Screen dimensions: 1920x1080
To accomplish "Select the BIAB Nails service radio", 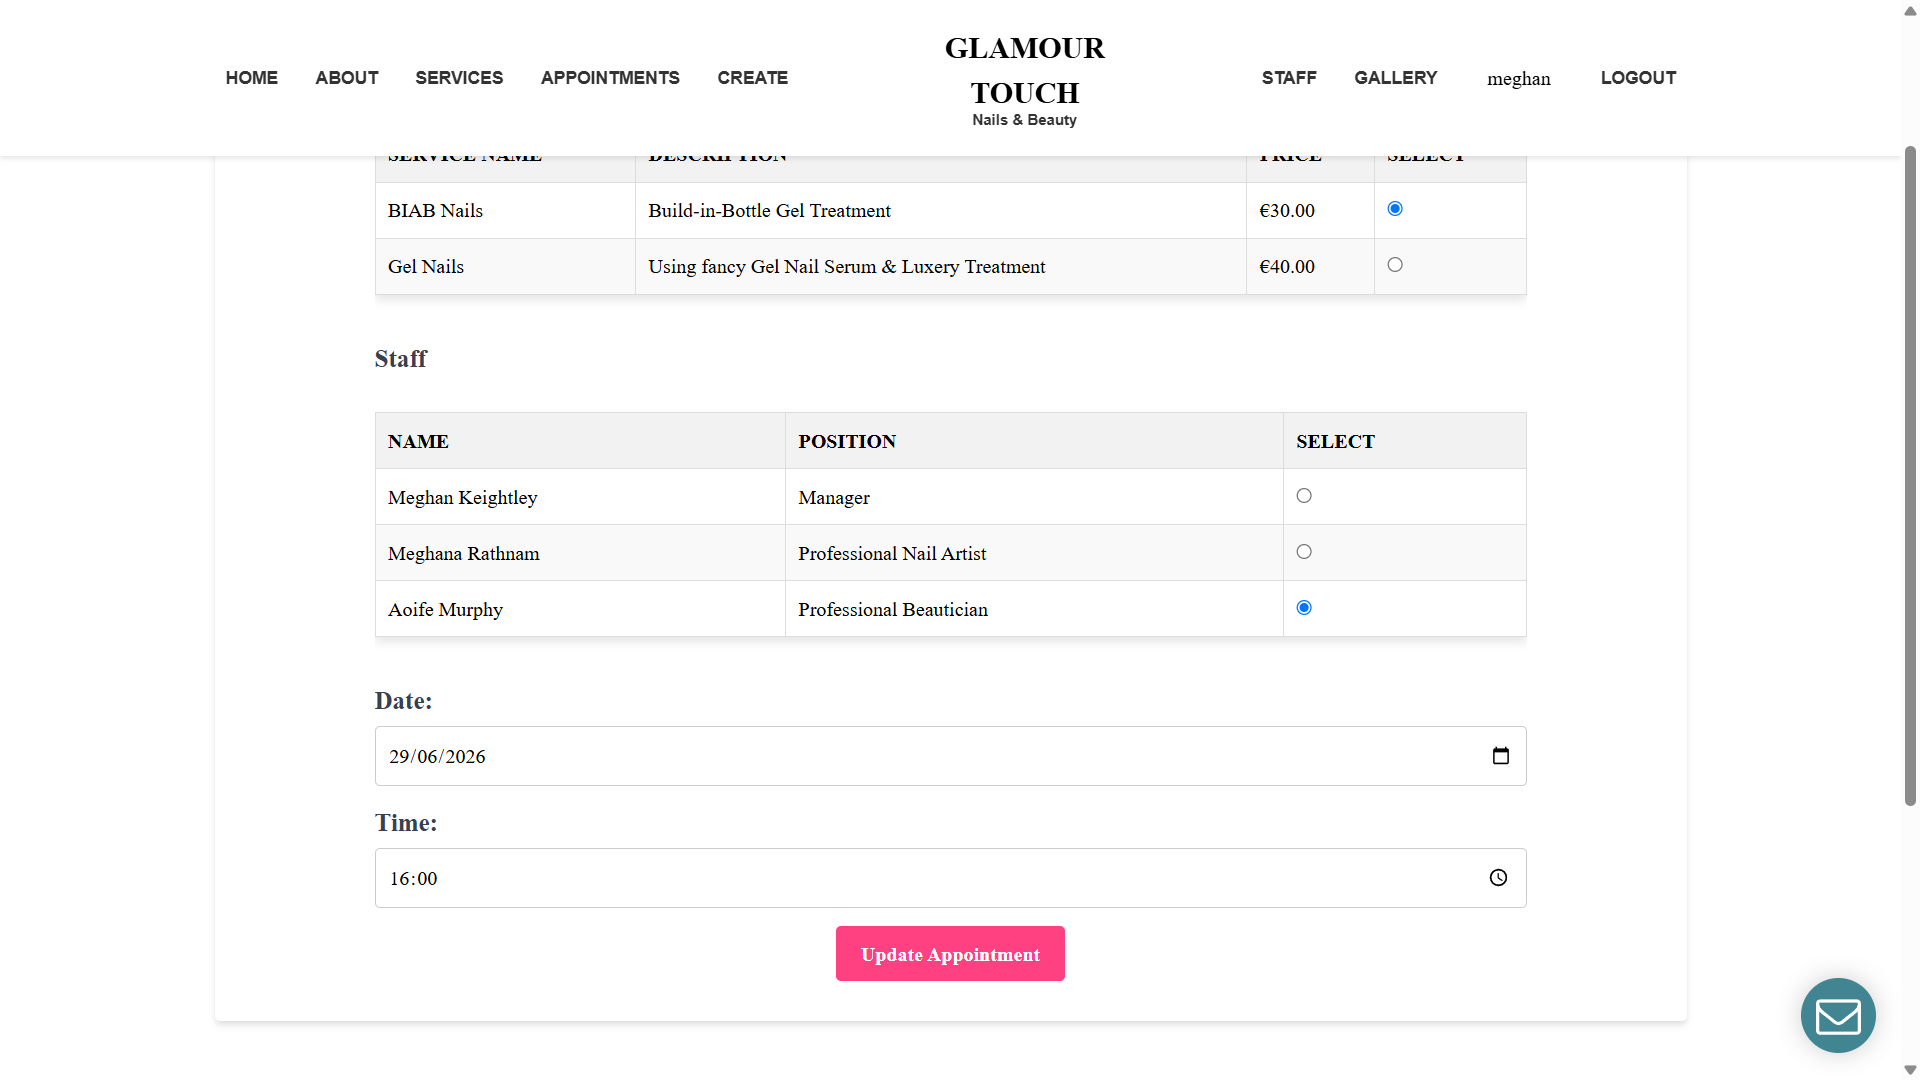I will [1395, 209].
